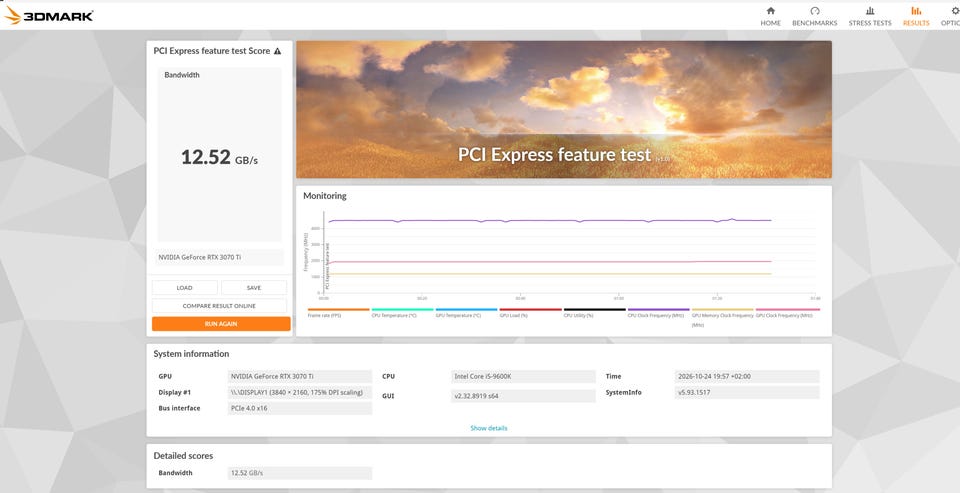Screen dimensions: 960x493
Task: Toggle GPU Clock Frequency legend swatch
Action: click(x=788, y=310)
